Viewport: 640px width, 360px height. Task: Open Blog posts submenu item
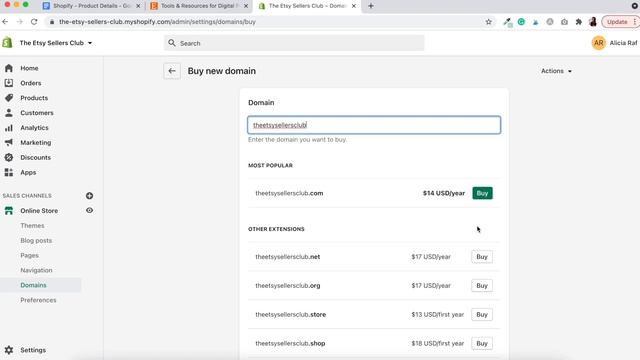(x=36, y=240)
